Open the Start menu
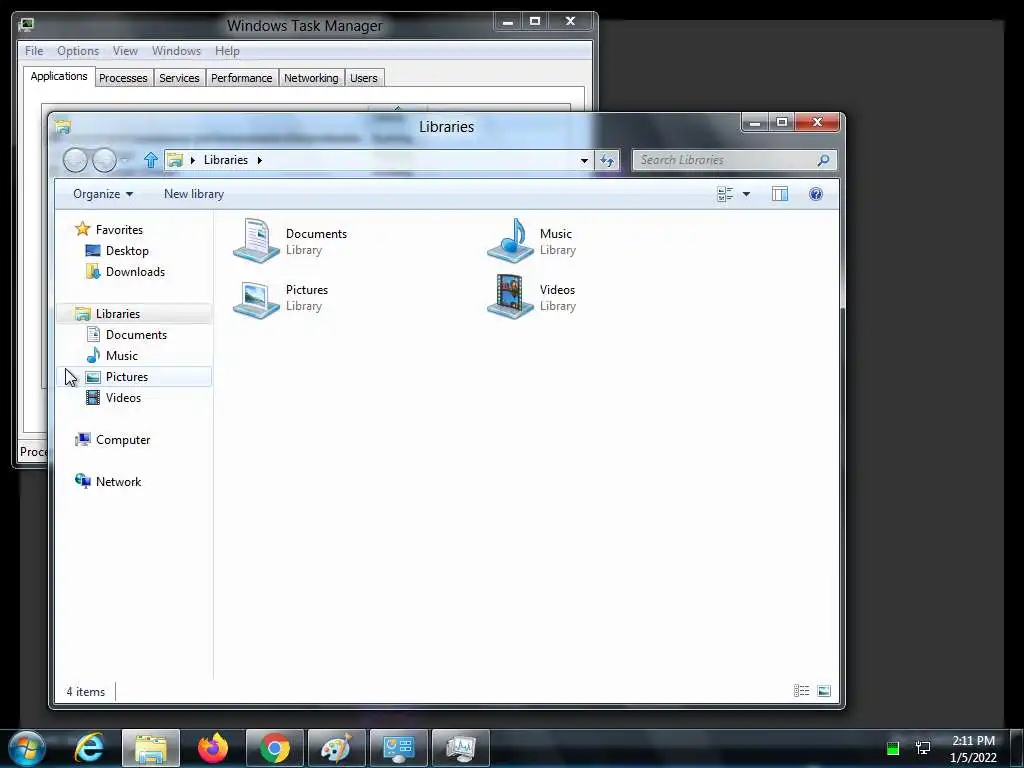This screenshot has height=768, width=1024. [x=27, y=748]
